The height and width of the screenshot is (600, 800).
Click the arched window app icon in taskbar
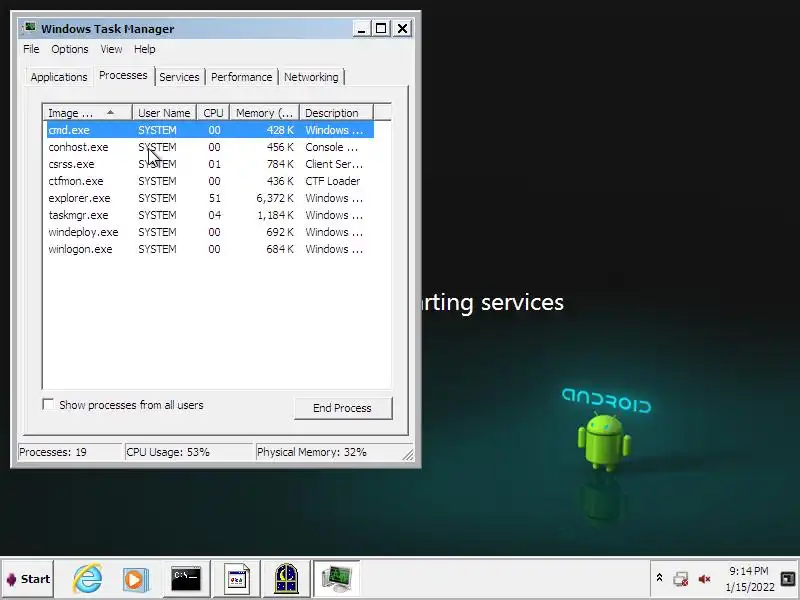[x=286, y=579]
